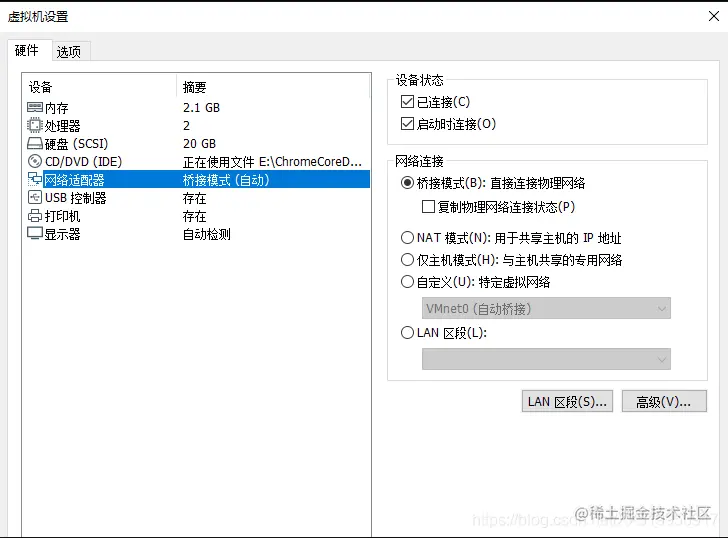Screen dimensions: 728x538
Task: Select the 处理器 row text
Action: click(x=62, y=126)
